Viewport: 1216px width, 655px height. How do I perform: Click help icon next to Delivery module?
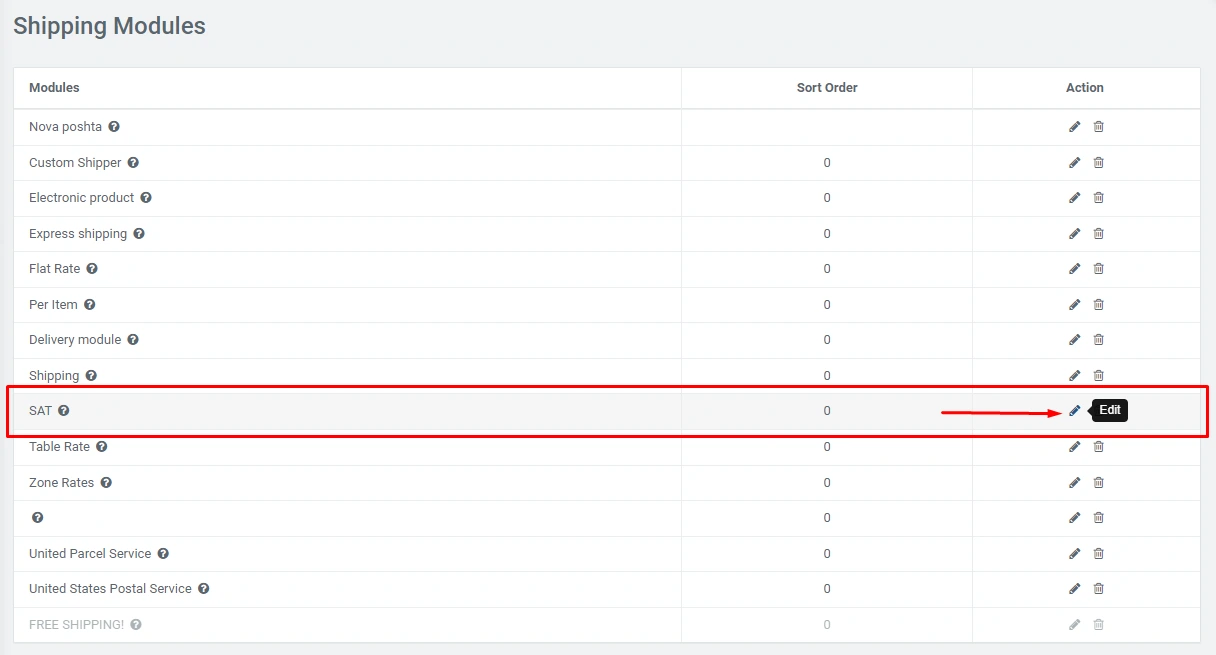click(x=133, y=340)
